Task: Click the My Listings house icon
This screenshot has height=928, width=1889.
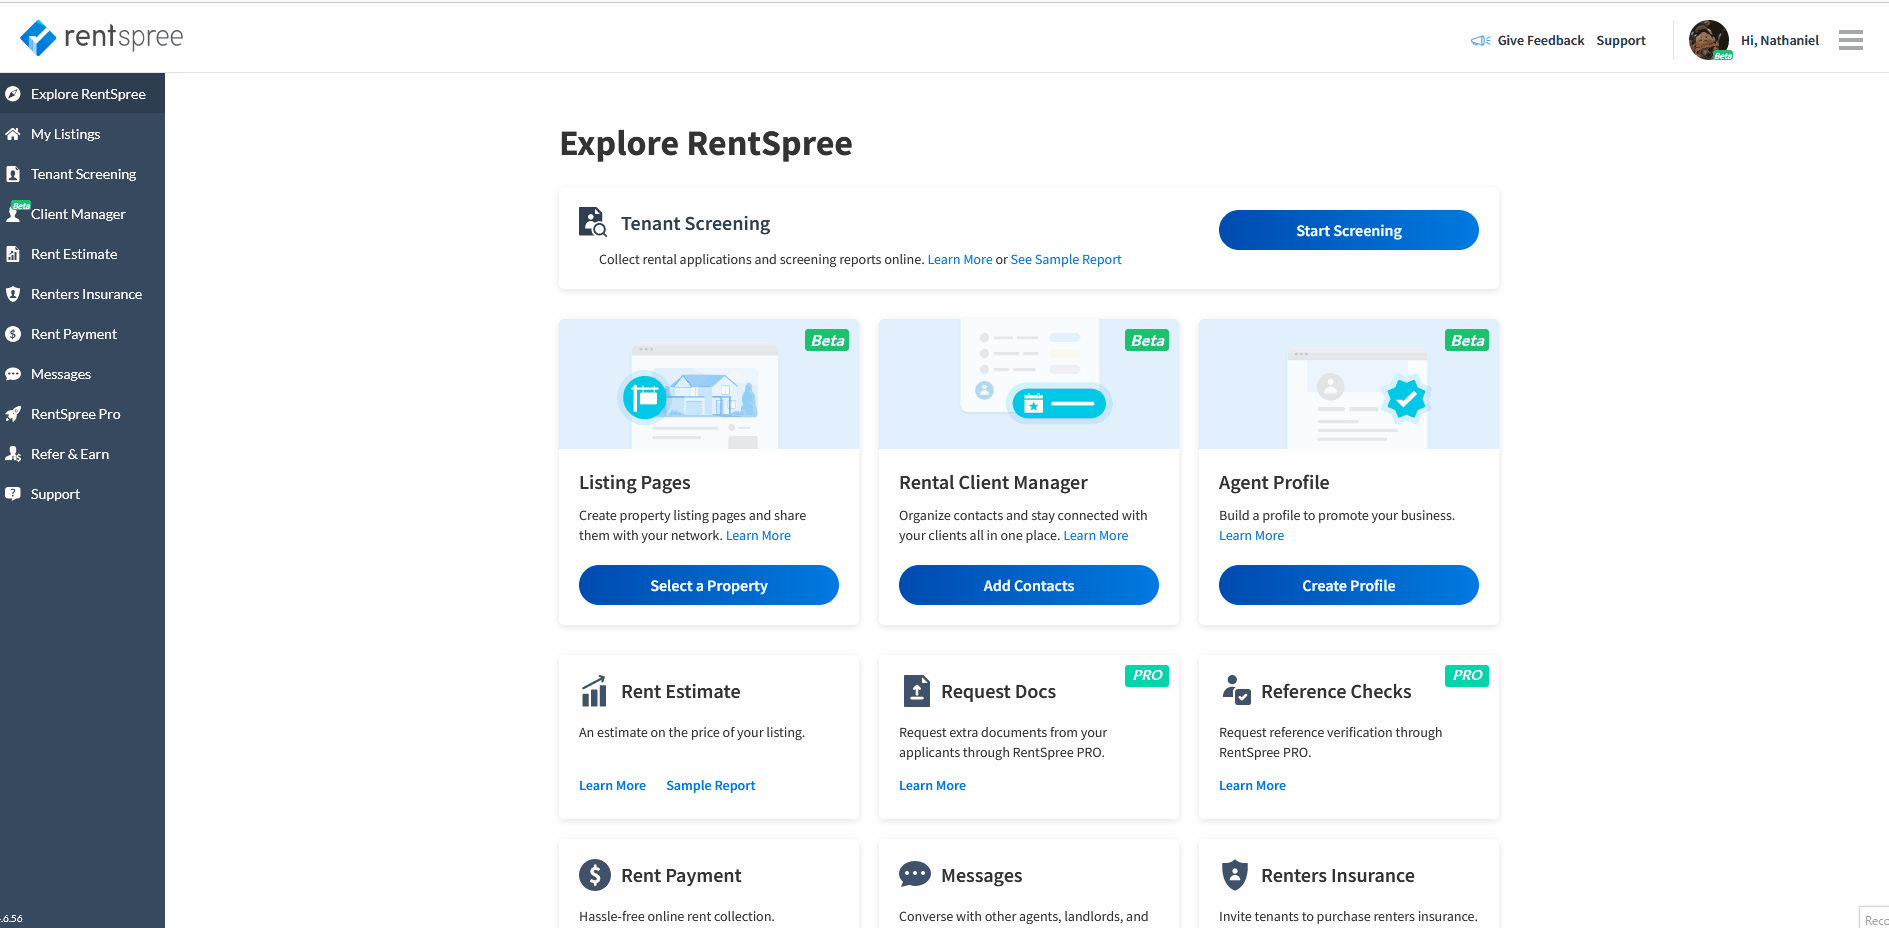Action: coord(13,134)
